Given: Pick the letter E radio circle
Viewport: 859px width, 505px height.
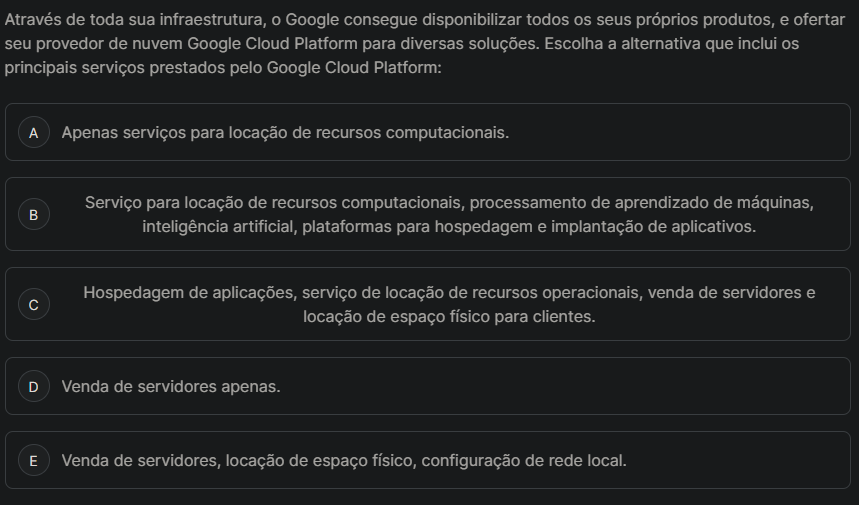Looking at the screenshot, I should (x=34, y=461).
